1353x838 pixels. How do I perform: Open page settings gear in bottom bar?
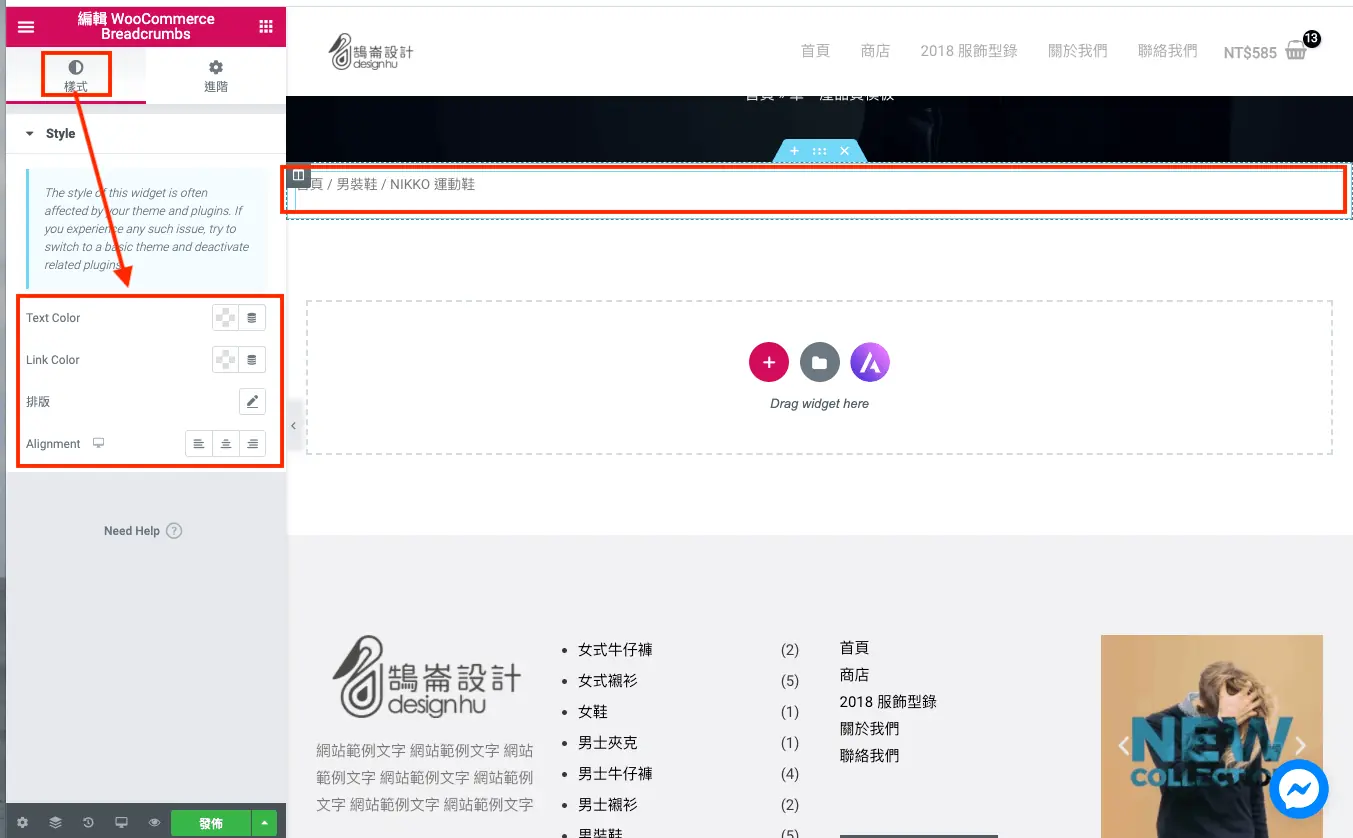[23, 823]
